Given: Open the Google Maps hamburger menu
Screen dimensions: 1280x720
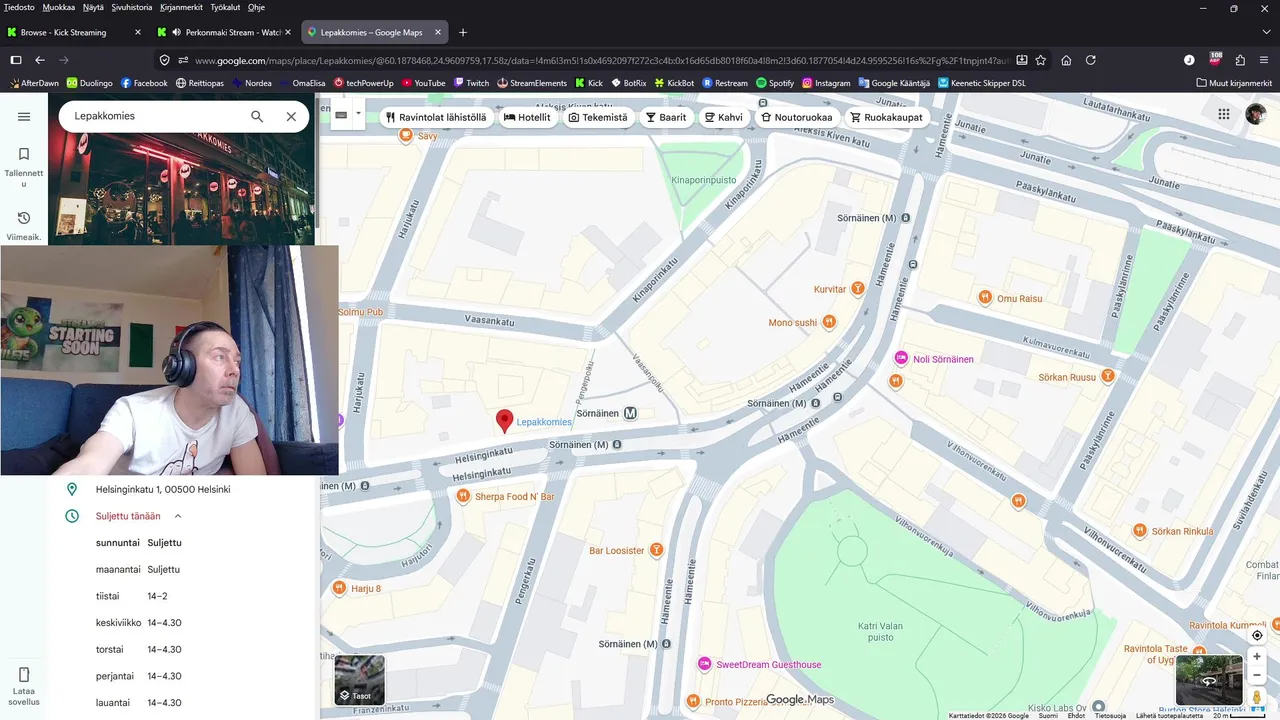Looking at the screenshot, I should tap(24, 116).
